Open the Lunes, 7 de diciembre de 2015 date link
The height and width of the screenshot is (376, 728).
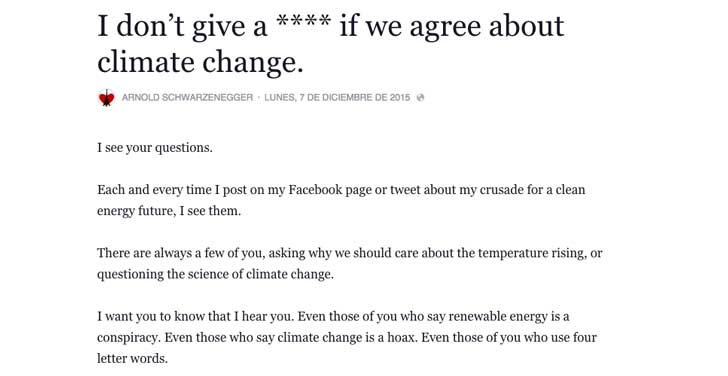pos(337,97)
